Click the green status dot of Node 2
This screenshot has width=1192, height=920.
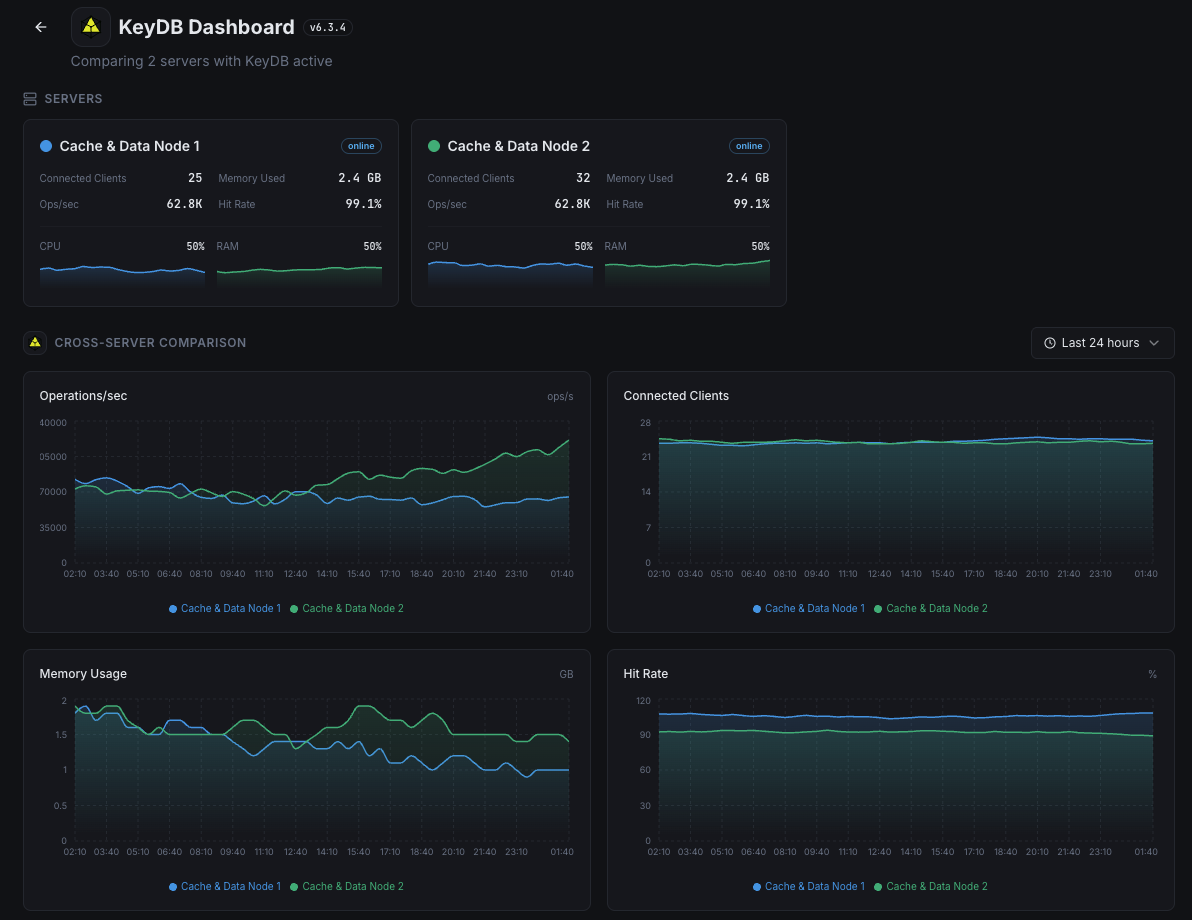tap(434, 146)
